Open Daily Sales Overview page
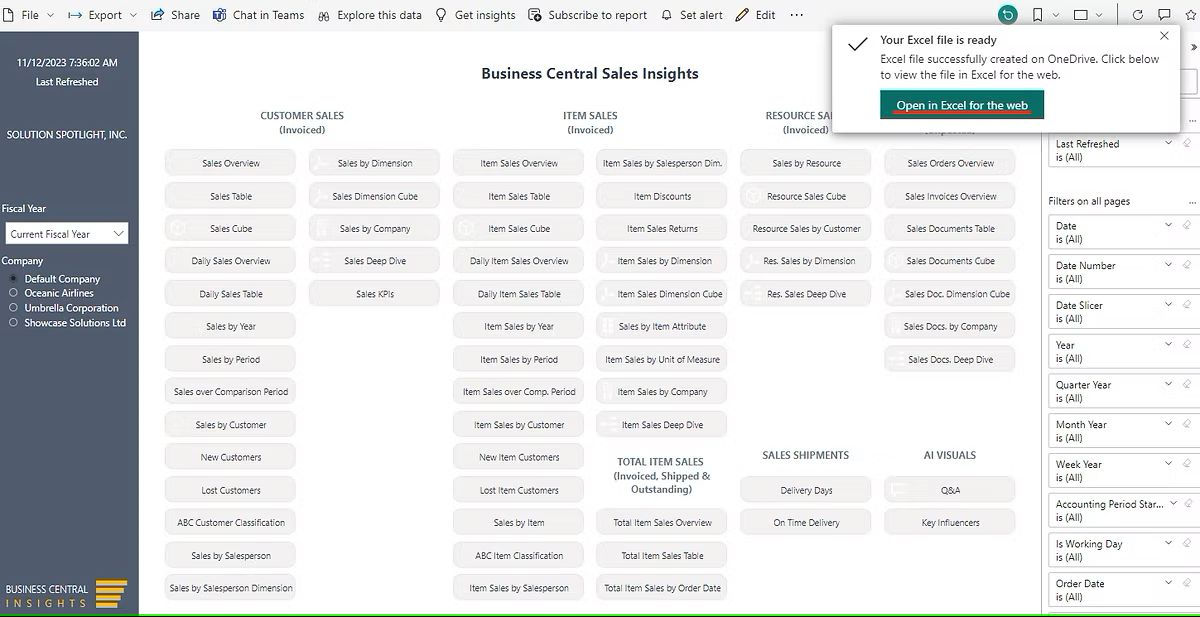1200x617 pixels. tap(231, 261)
